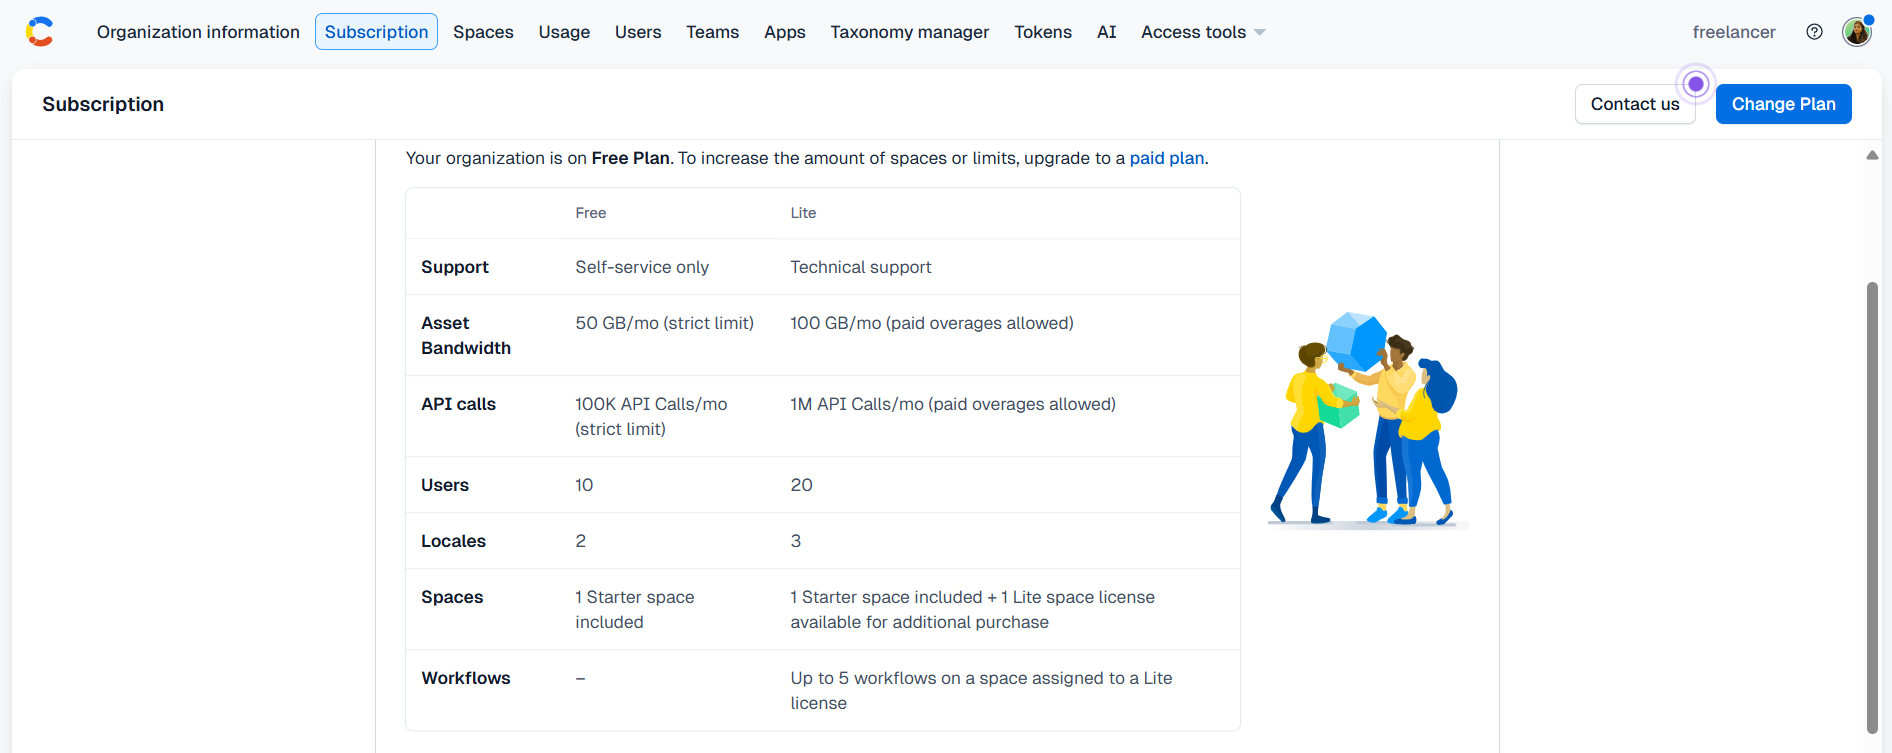
Task: Click the purple pulsing hint beacon
Action: (1696, 84)
